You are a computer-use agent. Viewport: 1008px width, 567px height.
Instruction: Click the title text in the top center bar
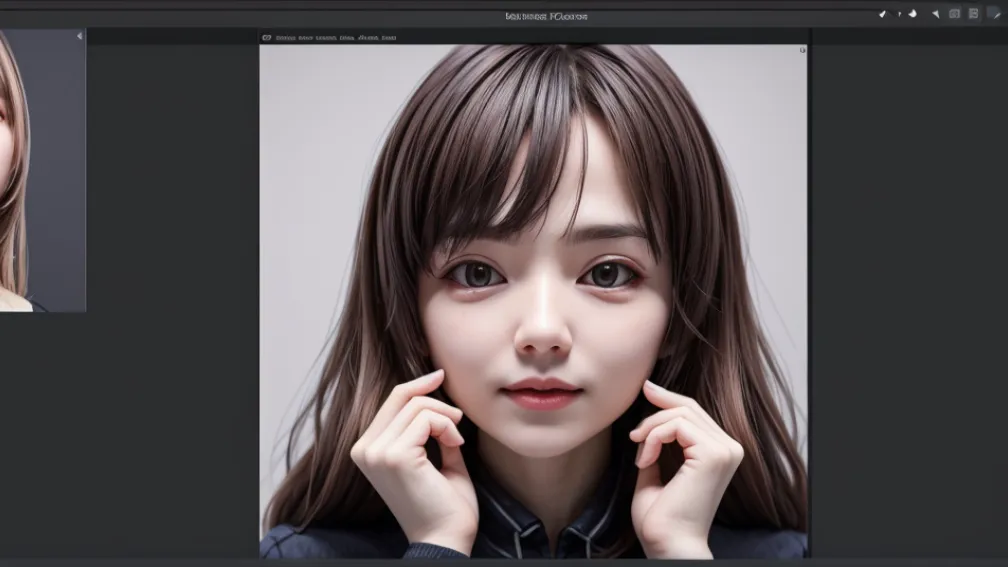[546, 16]
